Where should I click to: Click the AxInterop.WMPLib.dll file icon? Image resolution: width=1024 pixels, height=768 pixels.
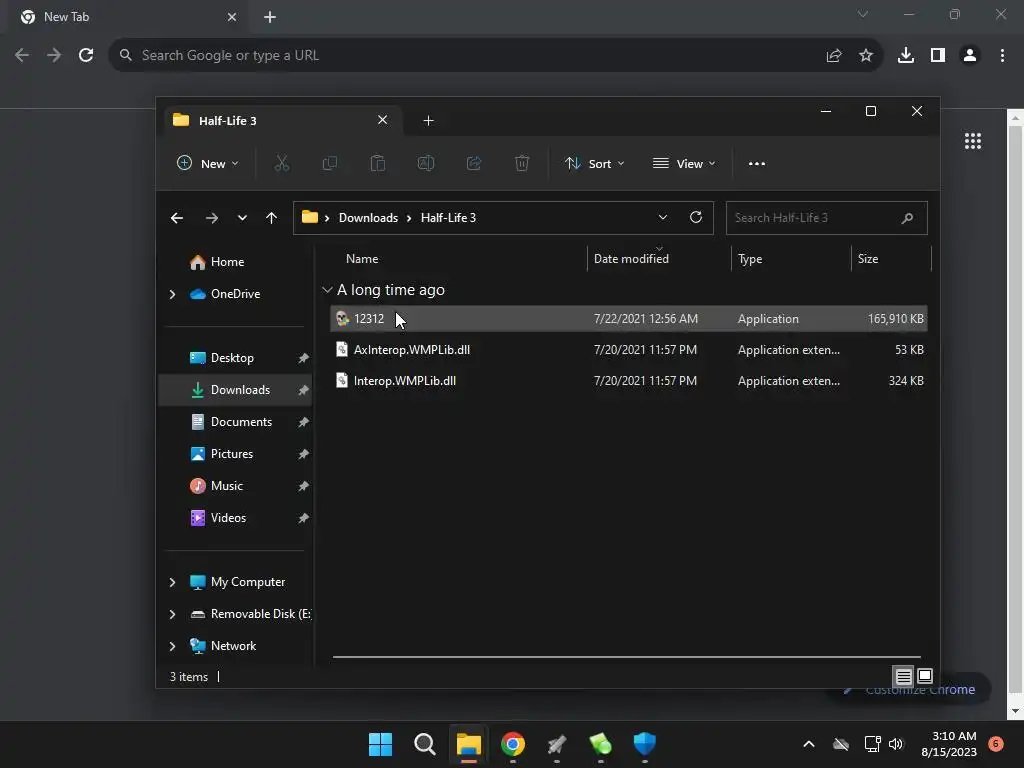point(342,349)
